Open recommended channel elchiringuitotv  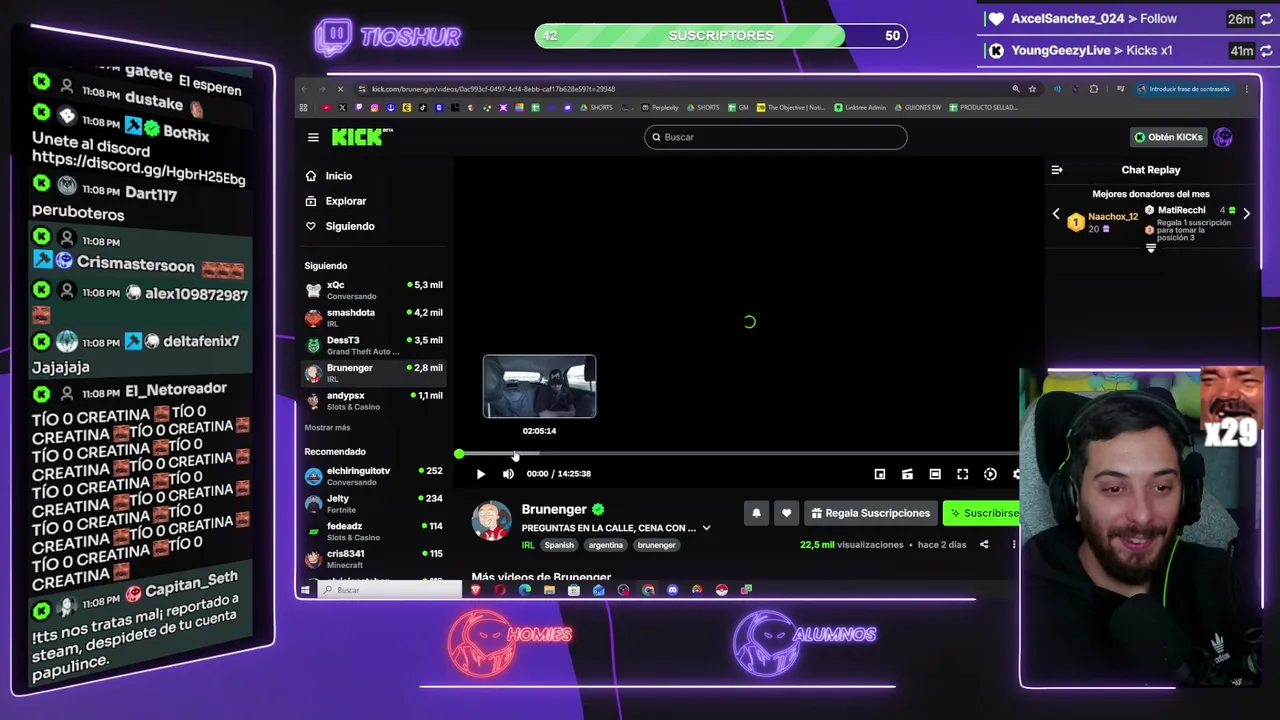point(373,476)
